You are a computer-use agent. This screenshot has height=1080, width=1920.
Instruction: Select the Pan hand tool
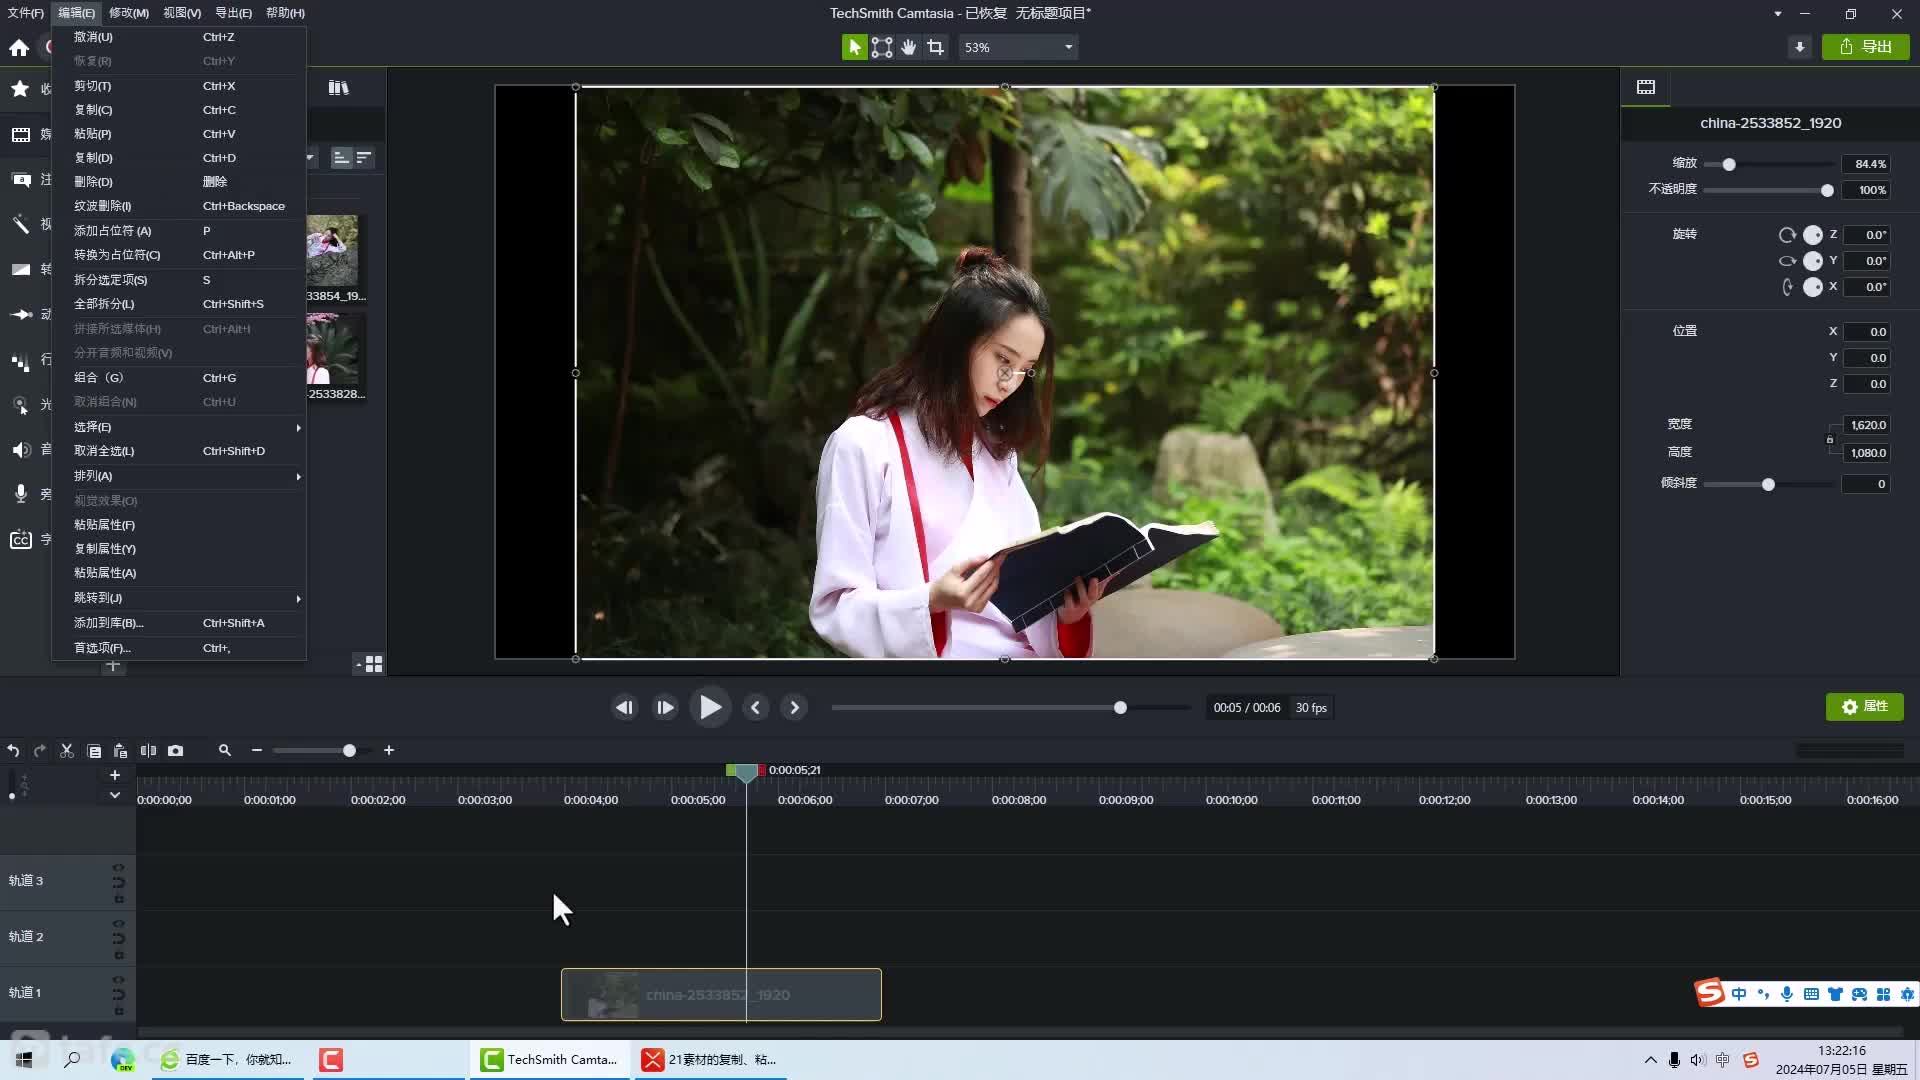(908, 47)
